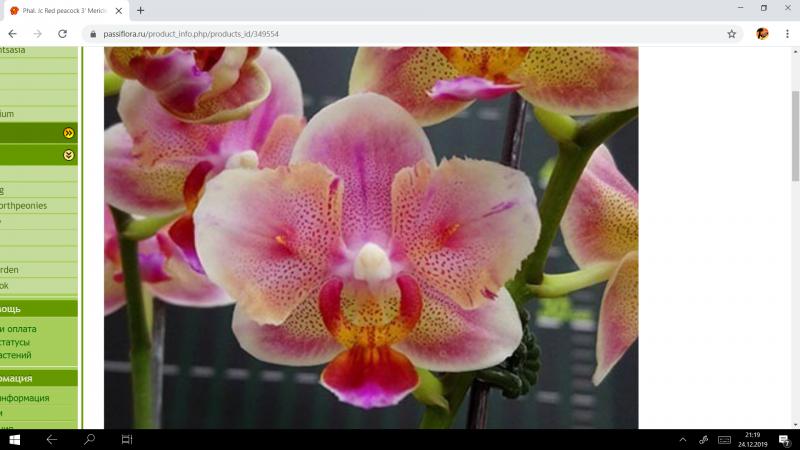Screen dimensions: 800x450
Task: Click the passiflora.ru address bar
Action: 400,33
